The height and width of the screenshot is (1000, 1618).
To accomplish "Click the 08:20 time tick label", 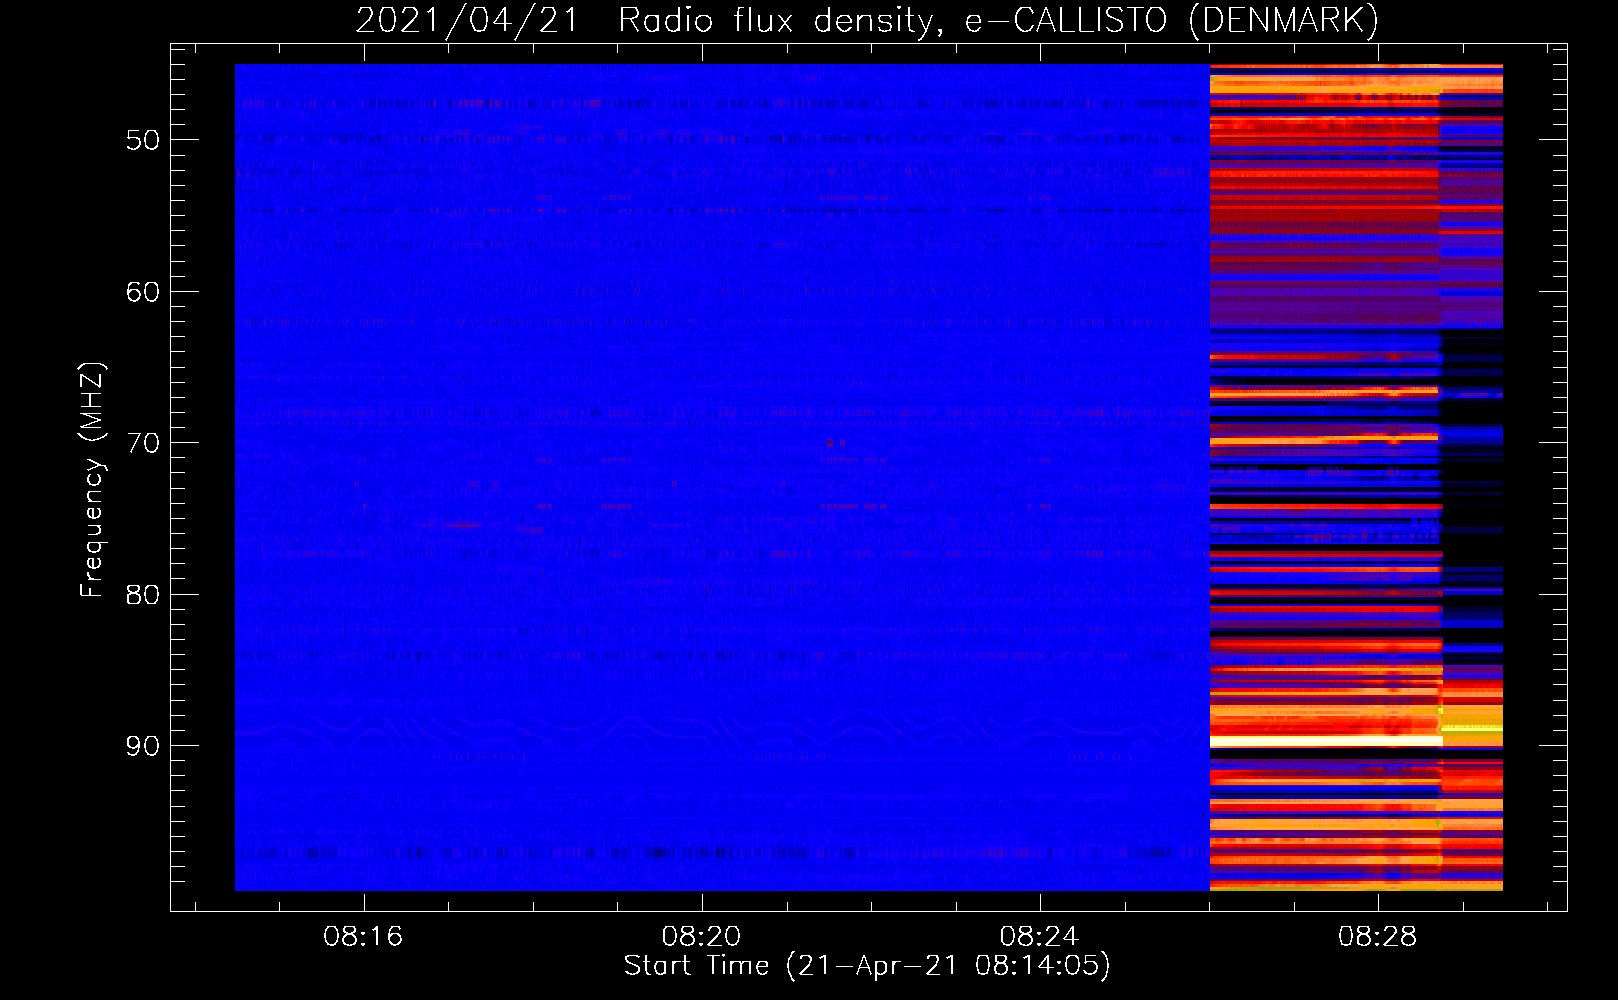I will coord(701,936).
